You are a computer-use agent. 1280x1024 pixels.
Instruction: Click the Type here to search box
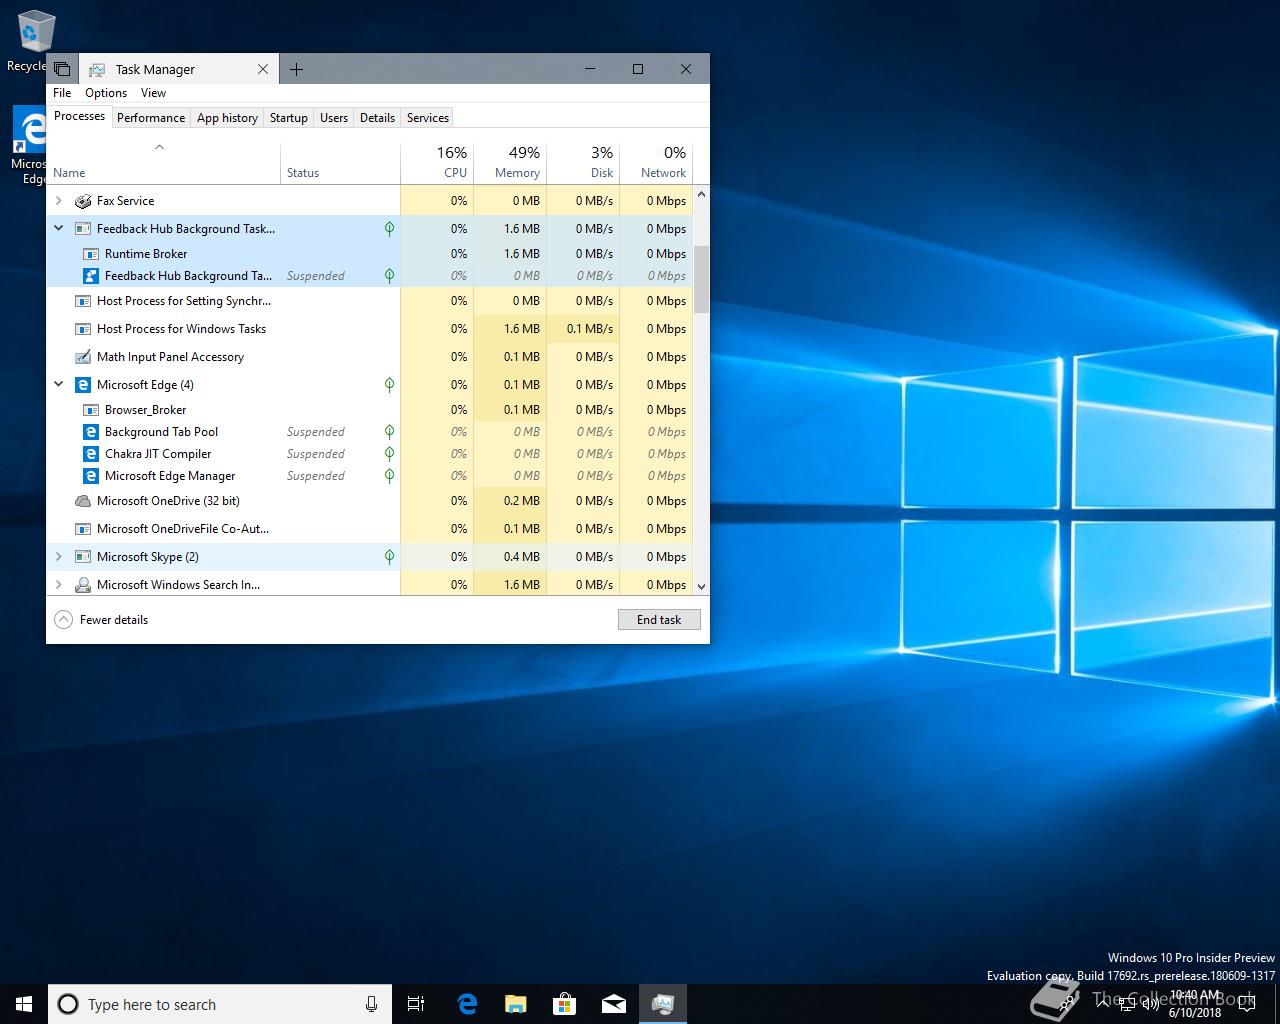point(218,1004)
